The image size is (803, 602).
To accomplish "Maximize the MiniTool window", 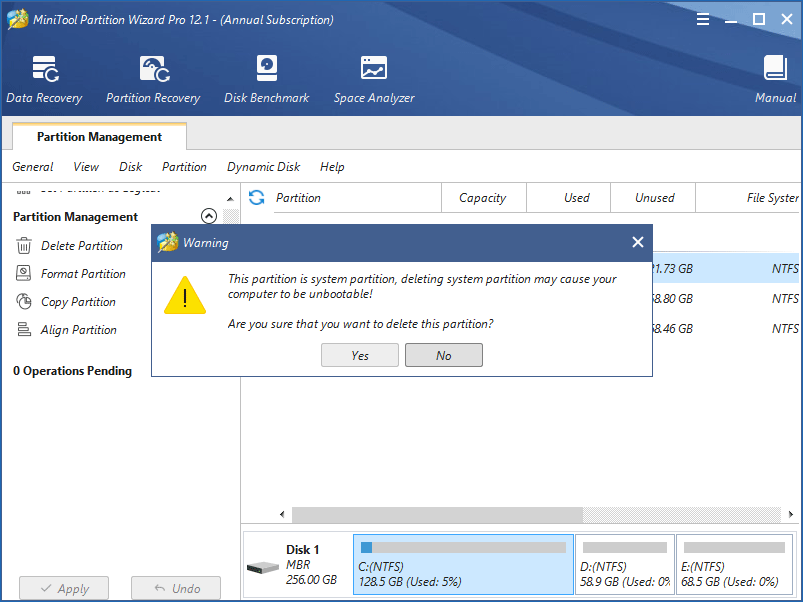I will (x=759, y=19).
